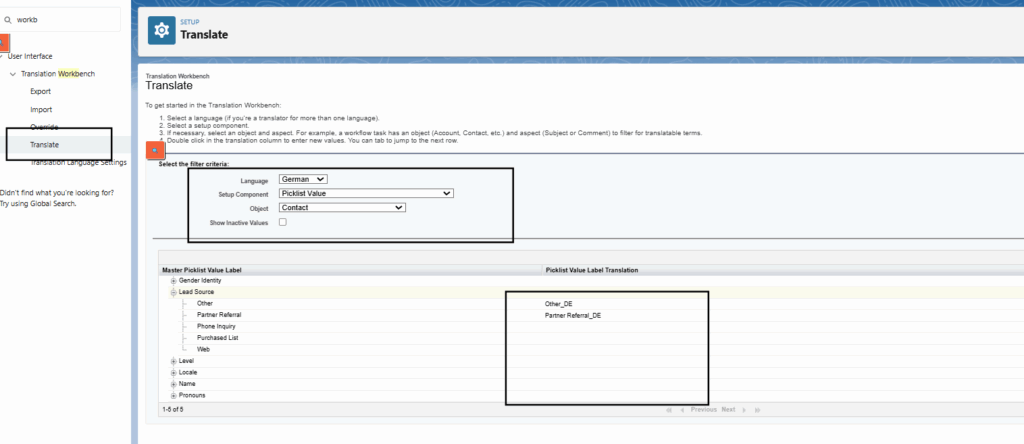Screen dimensions: 1024x444
Task: Open the Override sidebar item
Action: pos(44,127)
